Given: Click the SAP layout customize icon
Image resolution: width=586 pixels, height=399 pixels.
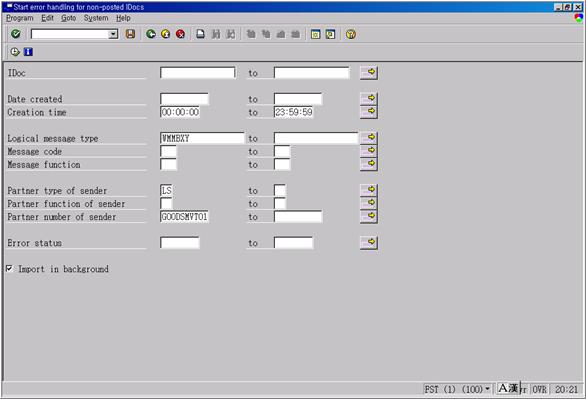Looking at the screenshot, I should click(579, 18).
